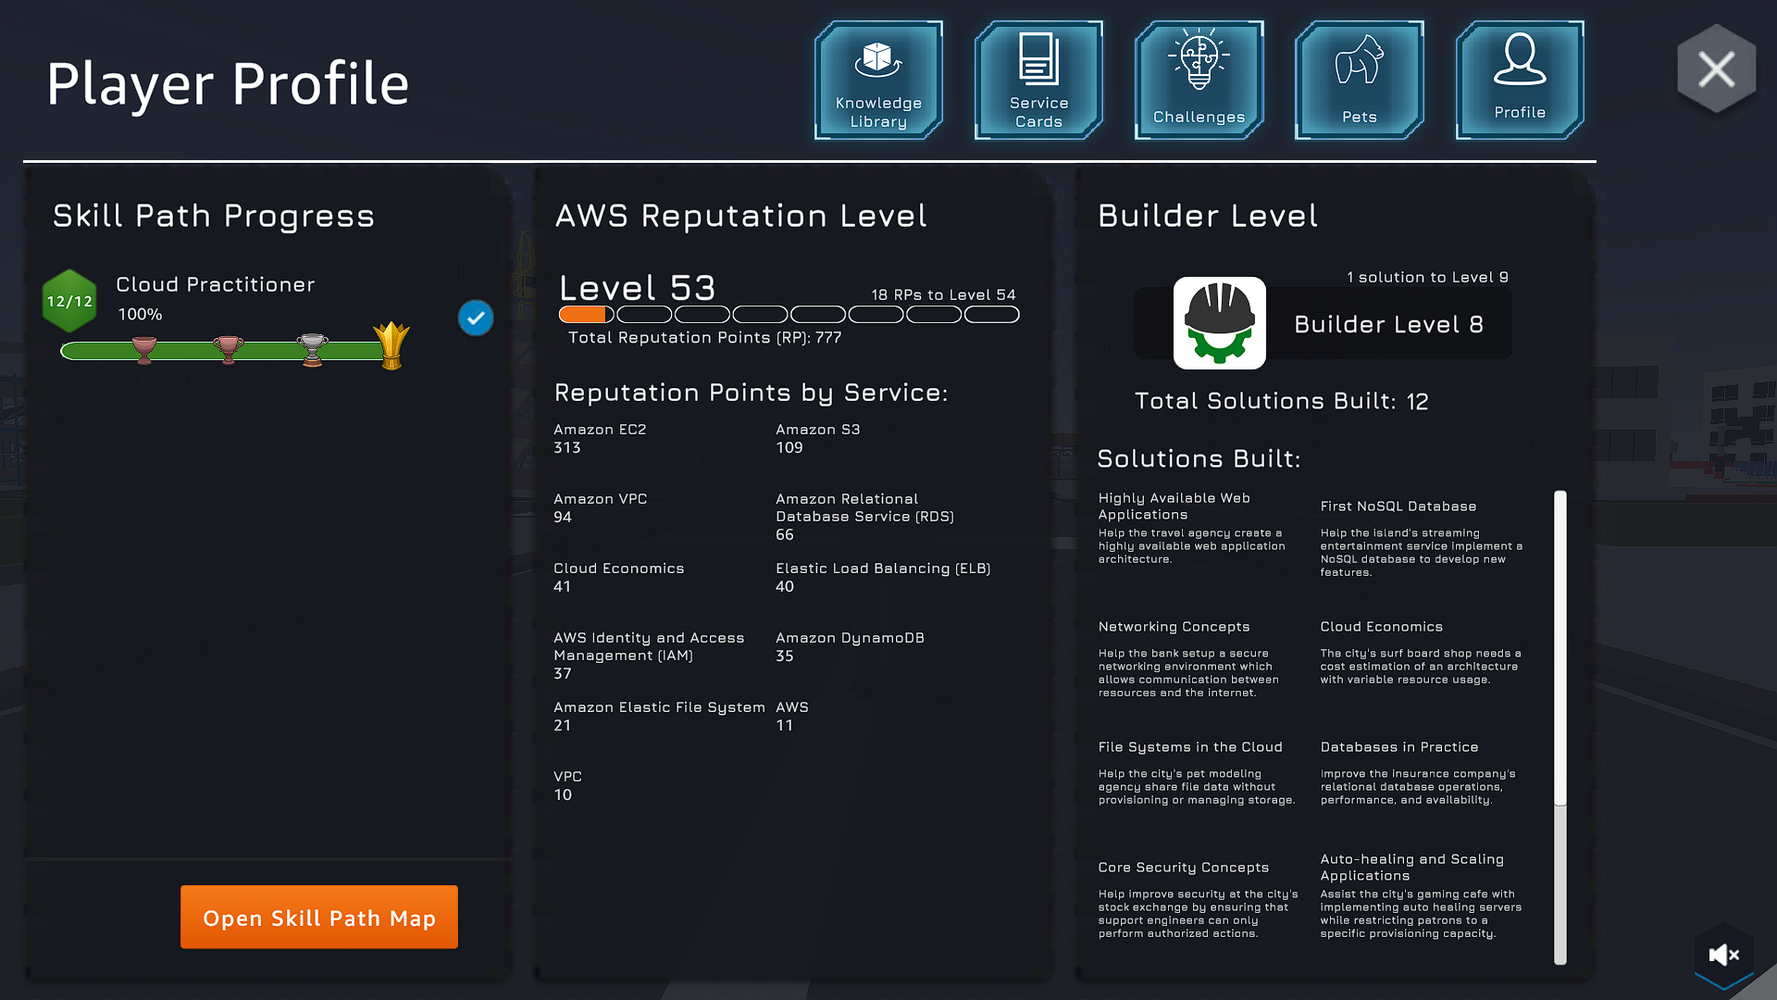Toggle the sound mute speaker icon

(x=1723, y=955)
